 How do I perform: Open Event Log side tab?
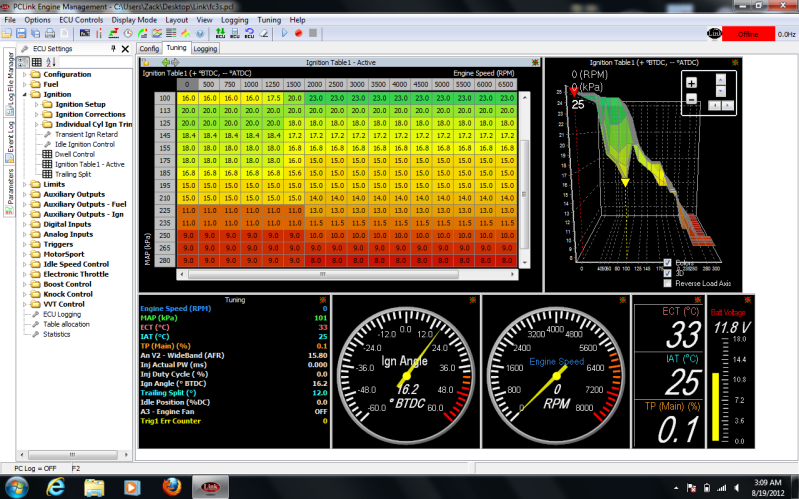(x=10, y=141)
